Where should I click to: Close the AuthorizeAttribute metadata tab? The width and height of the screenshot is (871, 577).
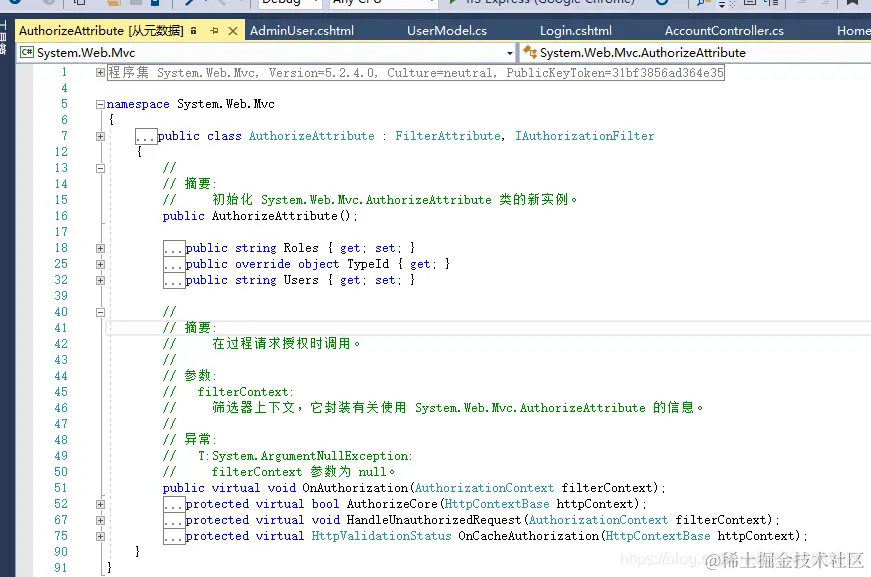[x=233, y=31]
